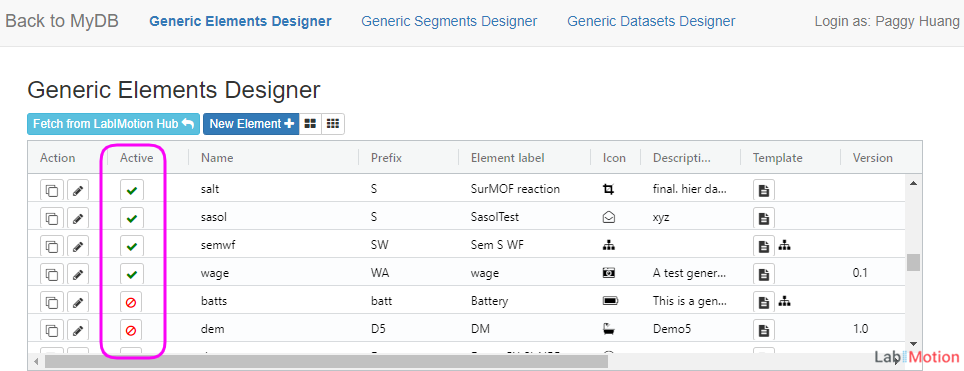Deactivate the salt element via green check

[x=132, y=191]
